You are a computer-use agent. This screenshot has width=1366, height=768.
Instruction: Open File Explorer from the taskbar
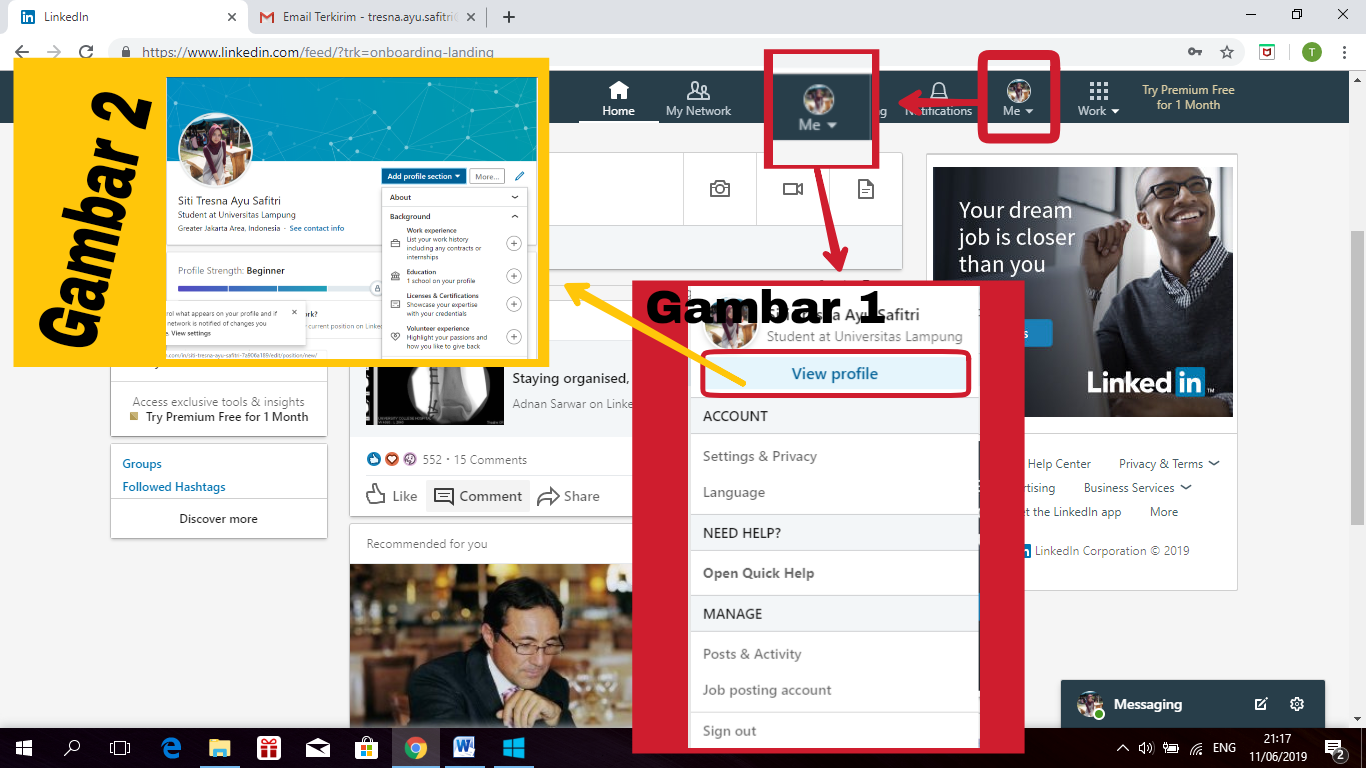[x=220, y=747]
